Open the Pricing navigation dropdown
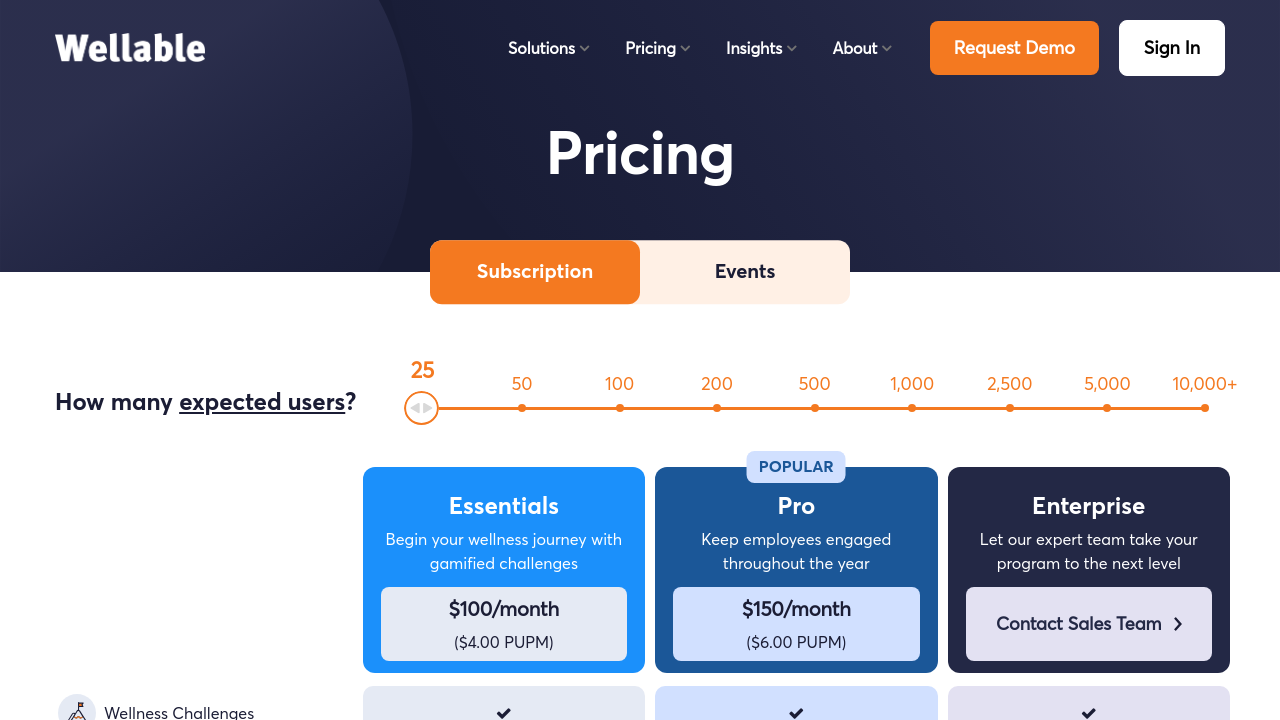 click(x=657, y=48)
